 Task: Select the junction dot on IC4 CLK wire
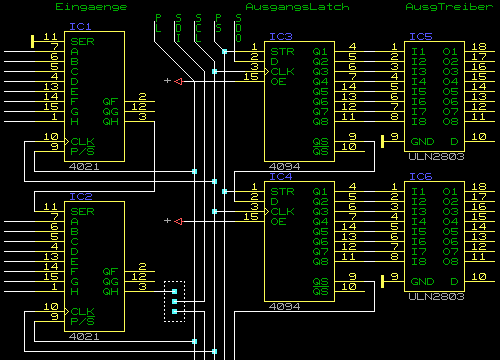pos(214,211)
